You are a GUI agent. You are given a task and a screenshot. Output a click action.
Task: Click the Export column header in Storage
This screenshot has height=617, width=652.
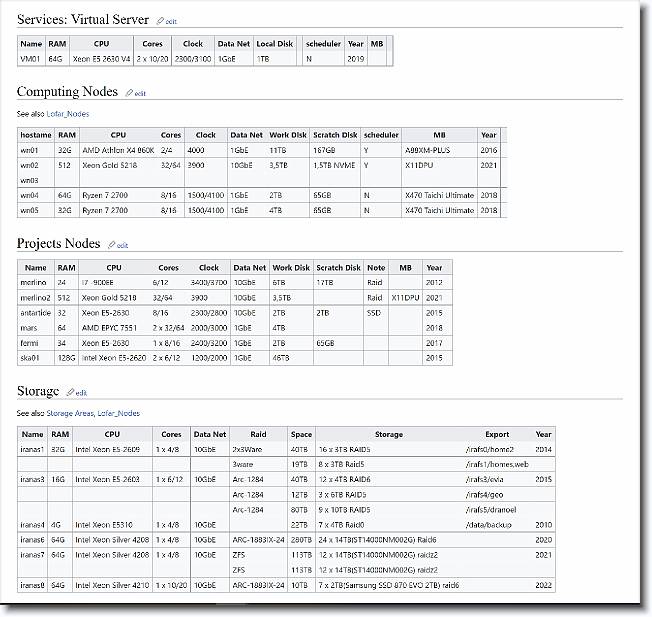[x=497, y=434]
